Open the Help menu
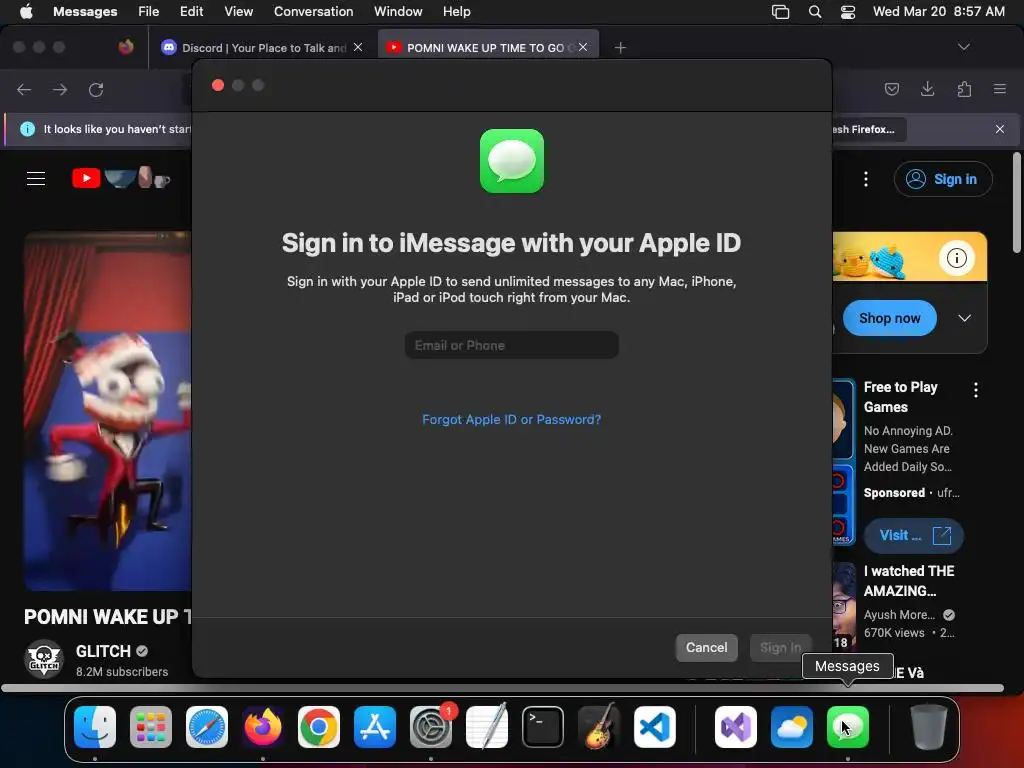The height and width of the screenshot is (768, 1024). 456,12
